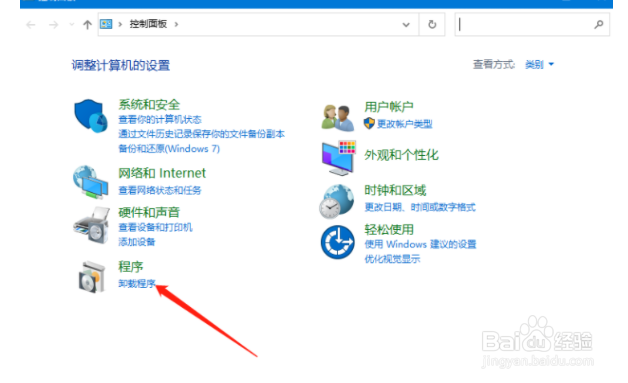Open 通过文件历史记录保存你的文件备份副本 link

click(x=201, y=134)
